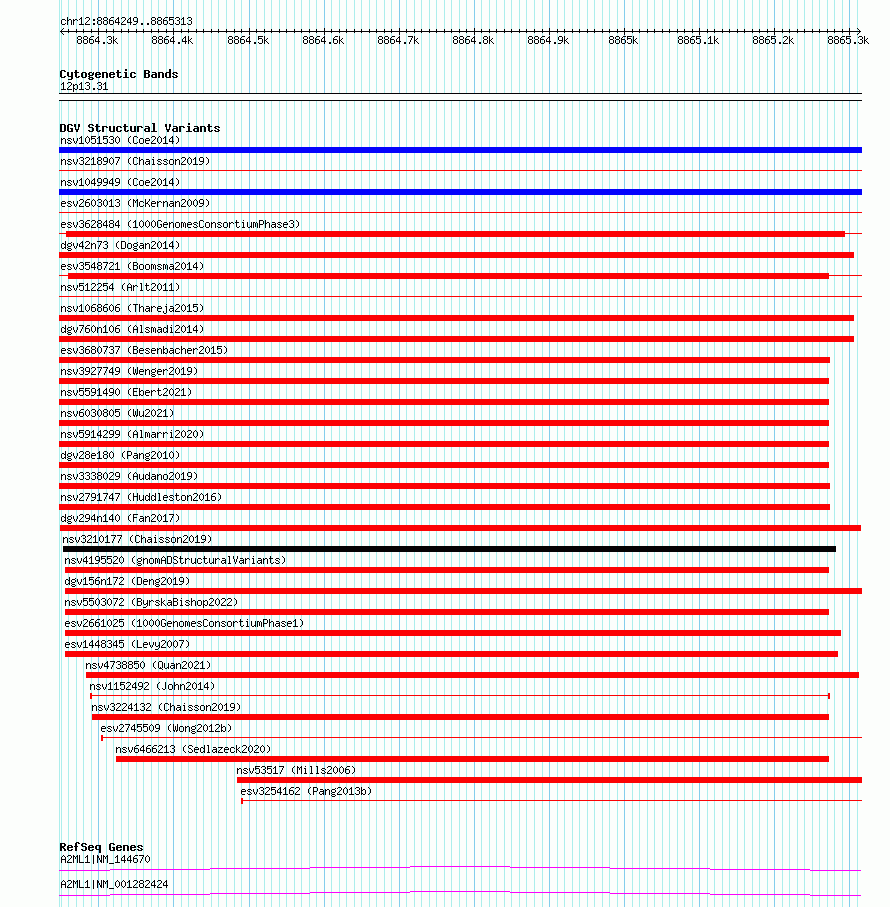Select dgv28e180 (Pang2010) label
Screen dimensions: 890x907
[x=120, y=456]
